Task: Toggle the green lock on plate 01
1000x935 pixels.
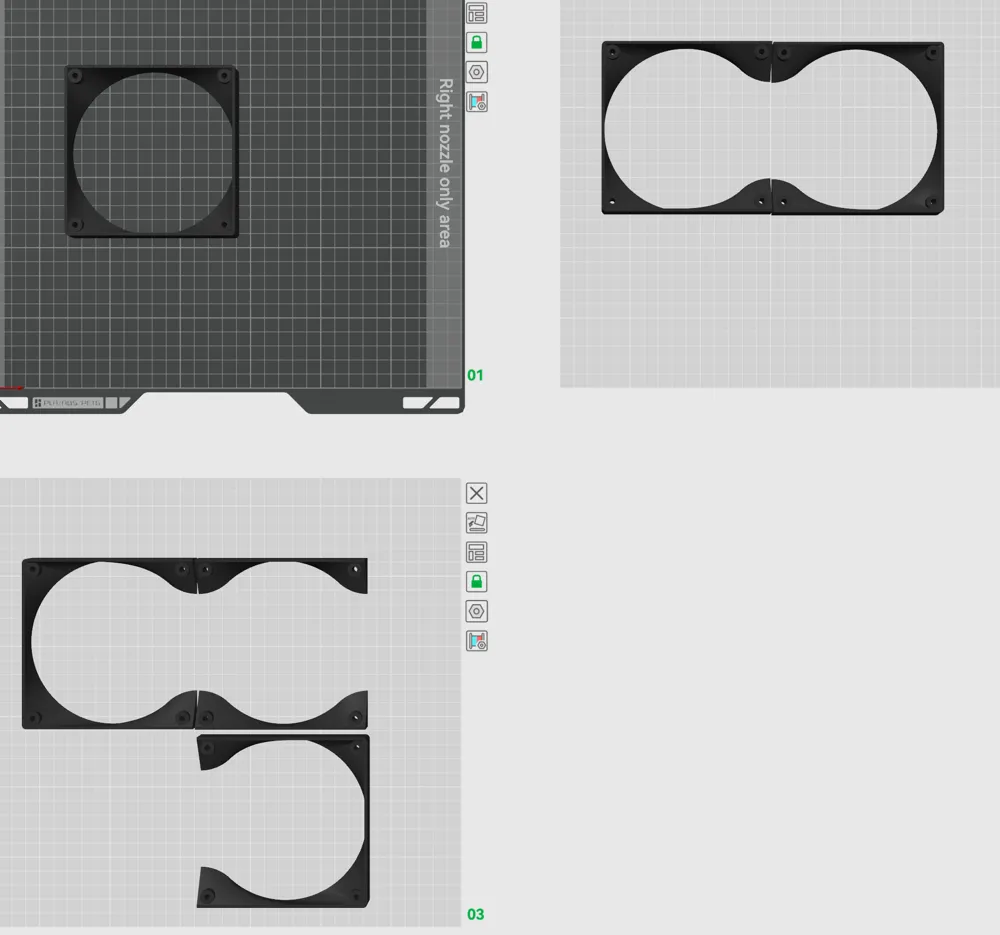Action: click(477, 42)
